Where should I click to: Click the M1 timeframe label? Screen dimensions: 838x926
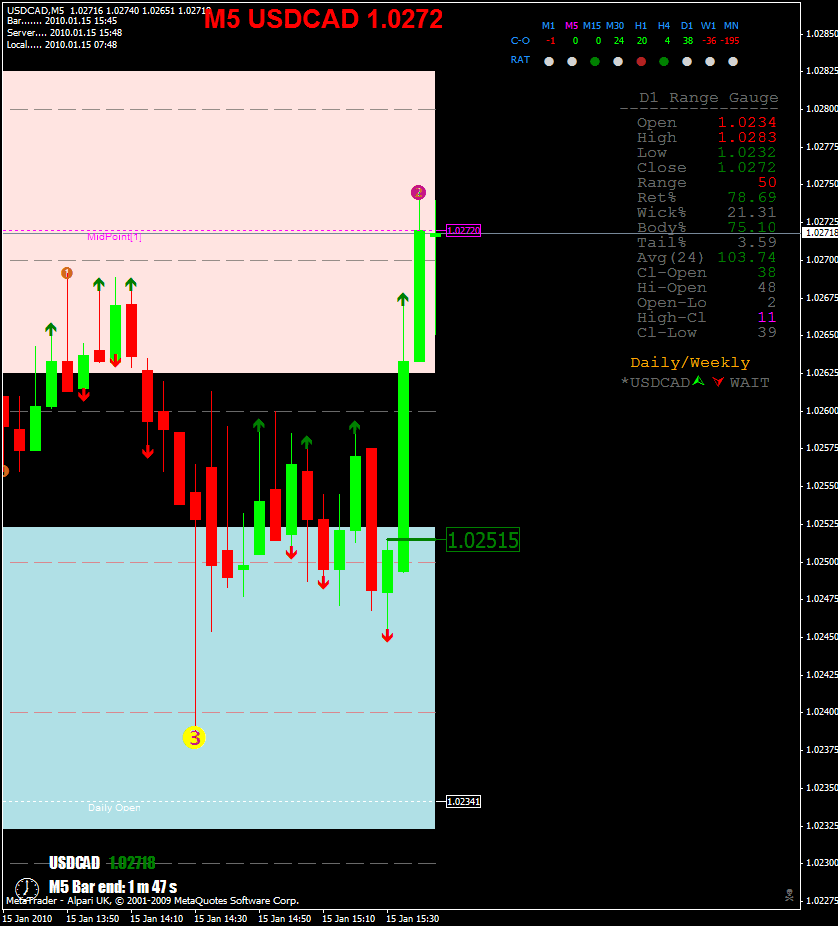[x=548, y=26]
